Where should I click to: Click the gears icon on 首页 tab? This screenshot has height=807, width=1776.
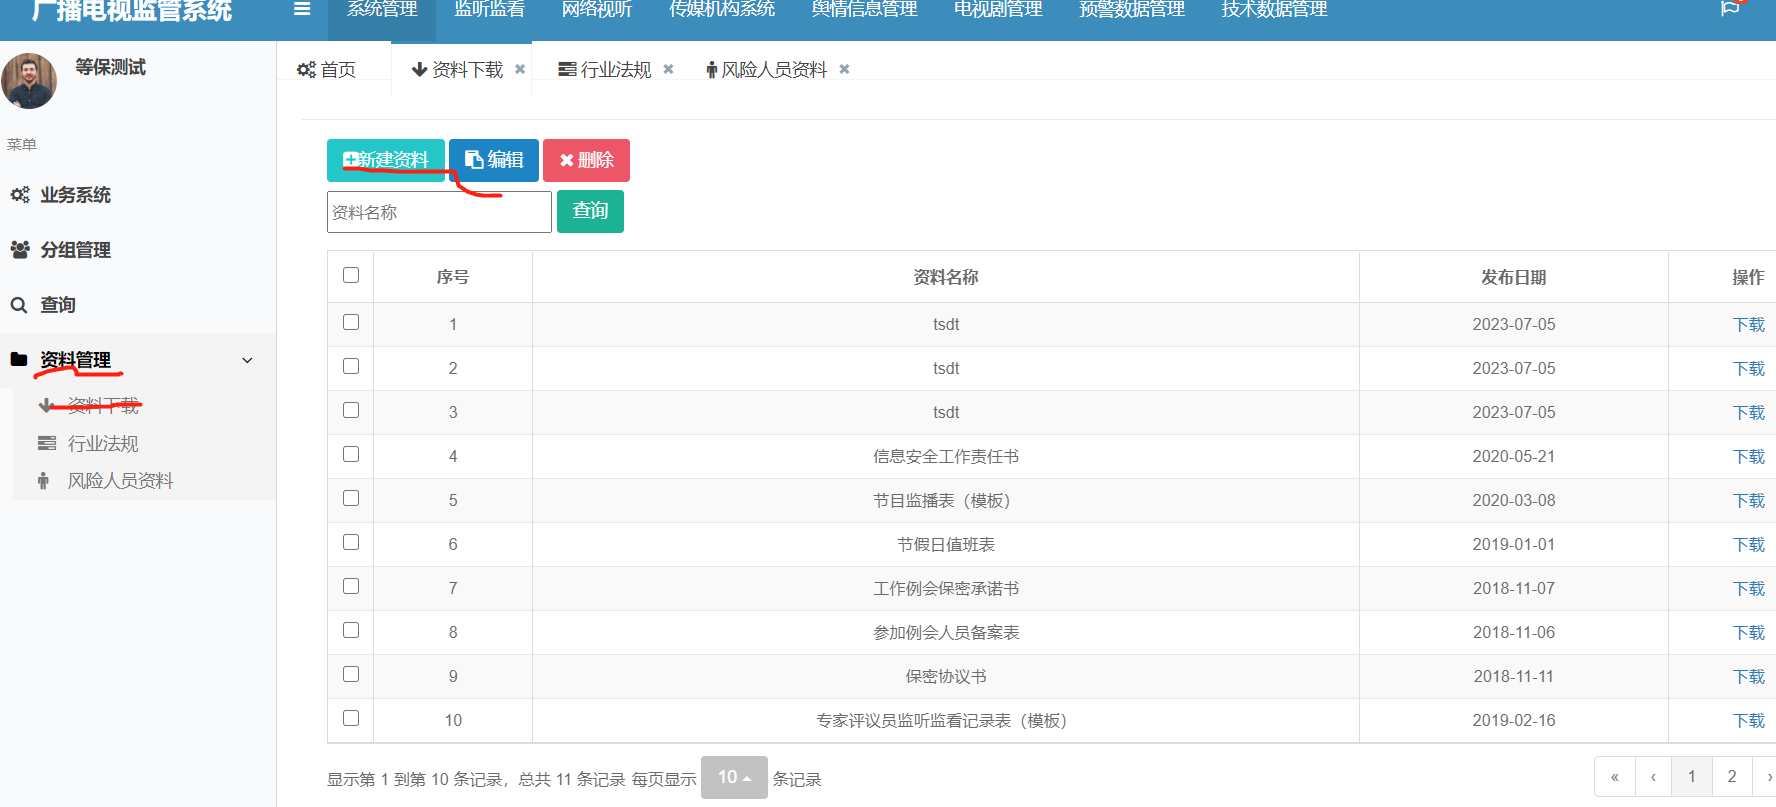coord(306,70)
